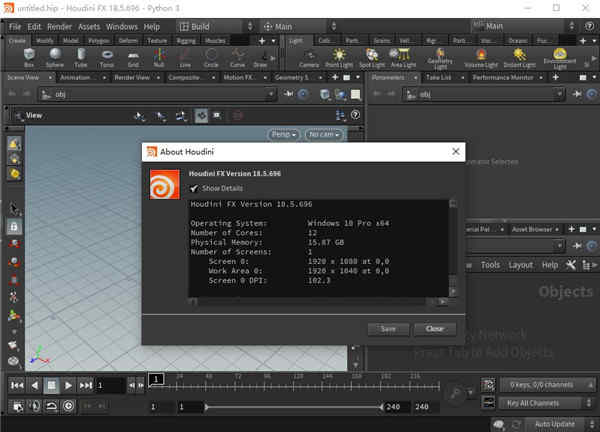Click the horizontal scrollbar in details box

[313, 302]
